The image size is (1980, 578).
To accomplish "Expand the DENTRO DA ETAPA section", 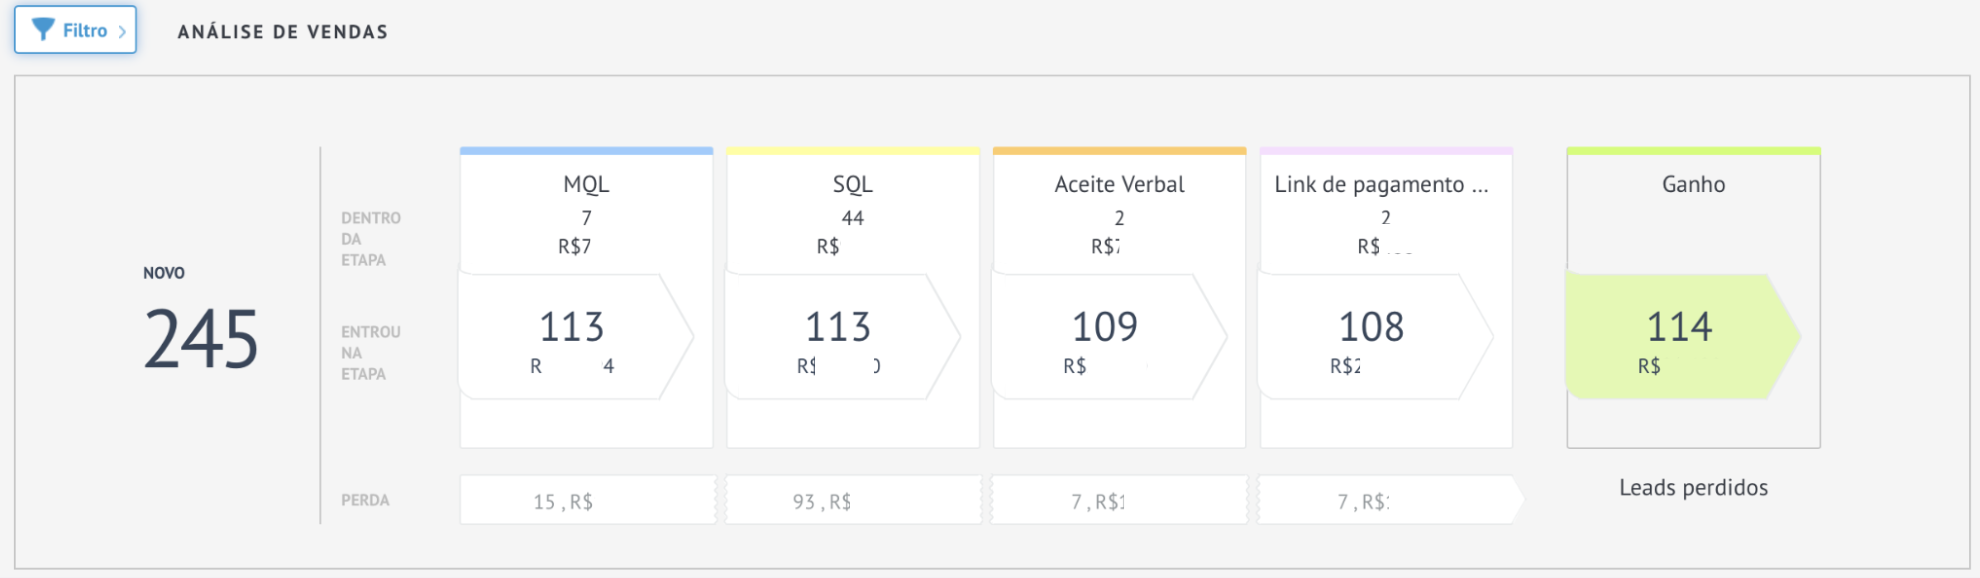I will coord(368,238).
